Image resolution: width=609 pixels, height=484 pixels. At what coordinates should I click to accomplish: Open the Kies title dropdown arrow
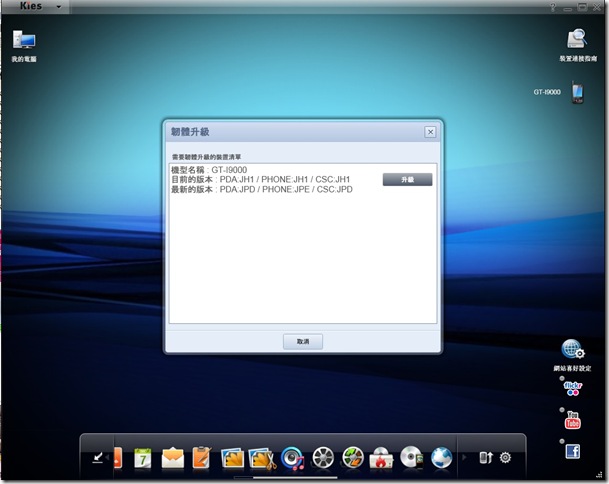(59, 7)
